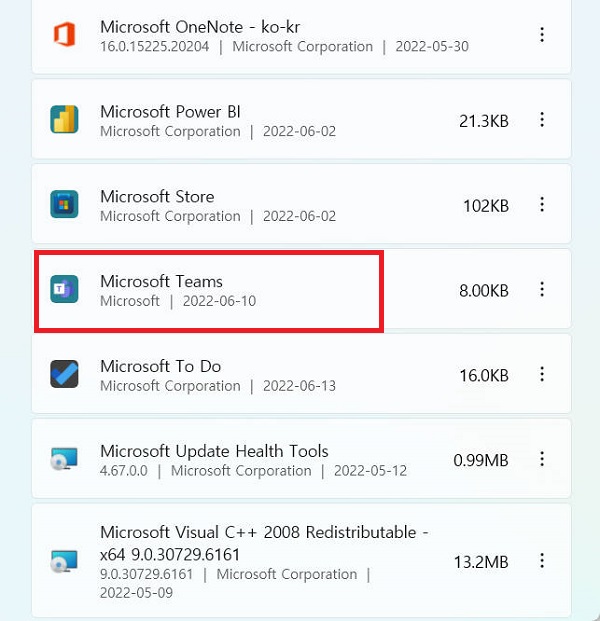This screenshot has height=621, width=600.
Task: Select the Microsoft To Do title
Action: (160, 366)
